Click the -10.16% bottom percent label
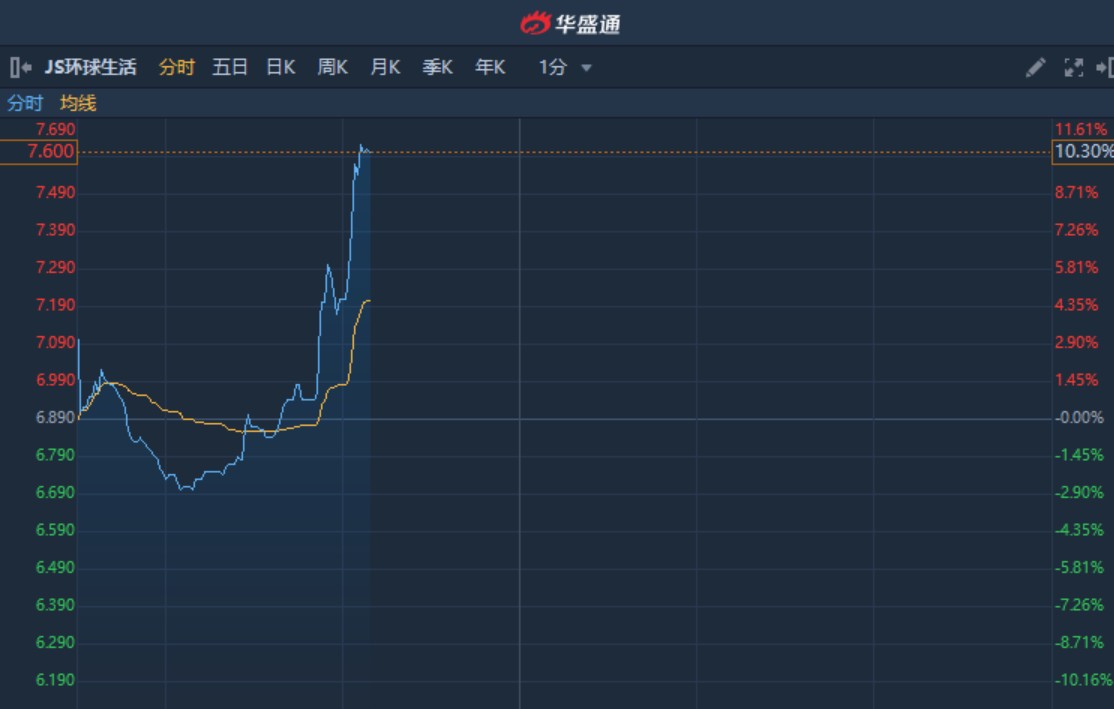 pyautogui.click(x=1083, y=680)
